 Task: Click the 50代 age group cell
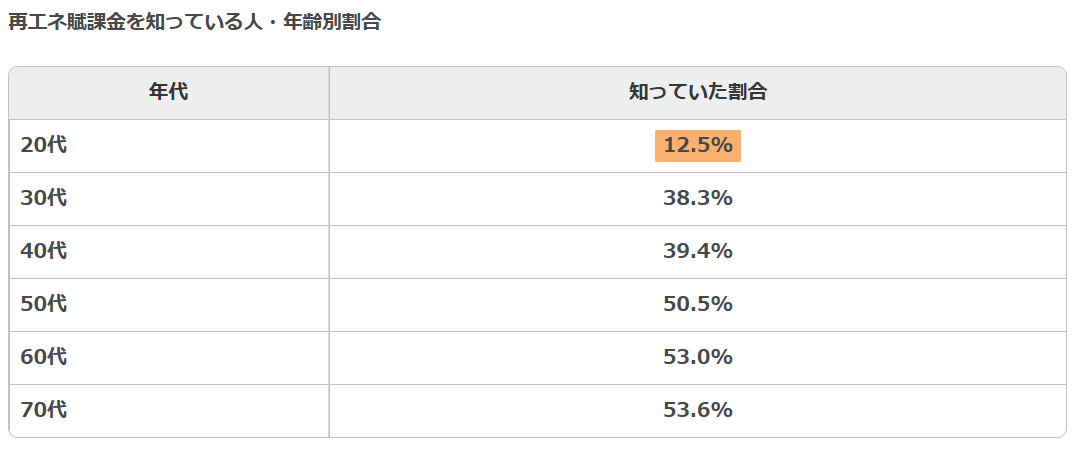coord(44,304)
